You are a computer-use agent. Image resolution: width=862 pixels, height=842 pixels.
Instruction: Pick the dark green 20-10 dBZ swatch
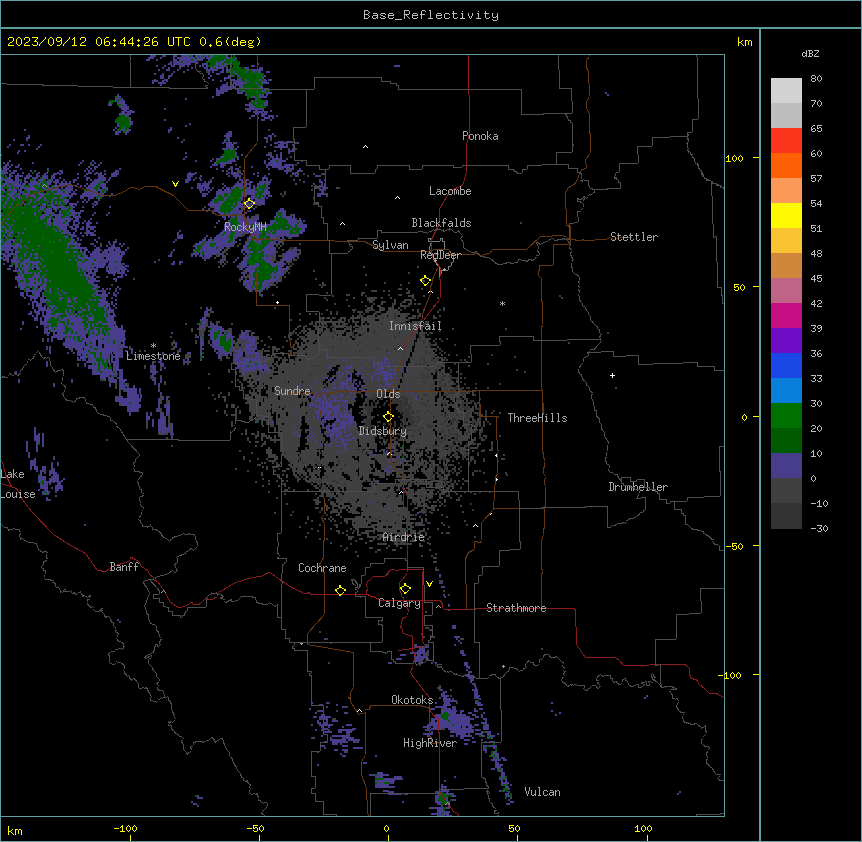[x=786, y=441]
